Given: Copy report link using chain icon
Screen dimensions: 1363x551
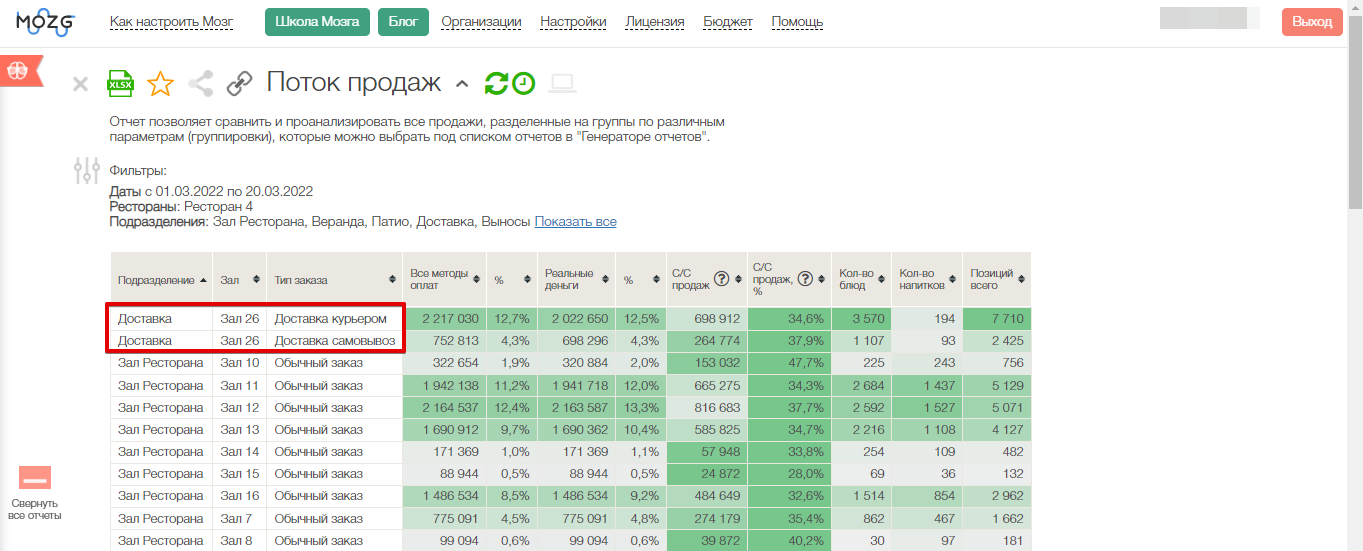Looking at the screenshot, I should click(x=239, y=84).
